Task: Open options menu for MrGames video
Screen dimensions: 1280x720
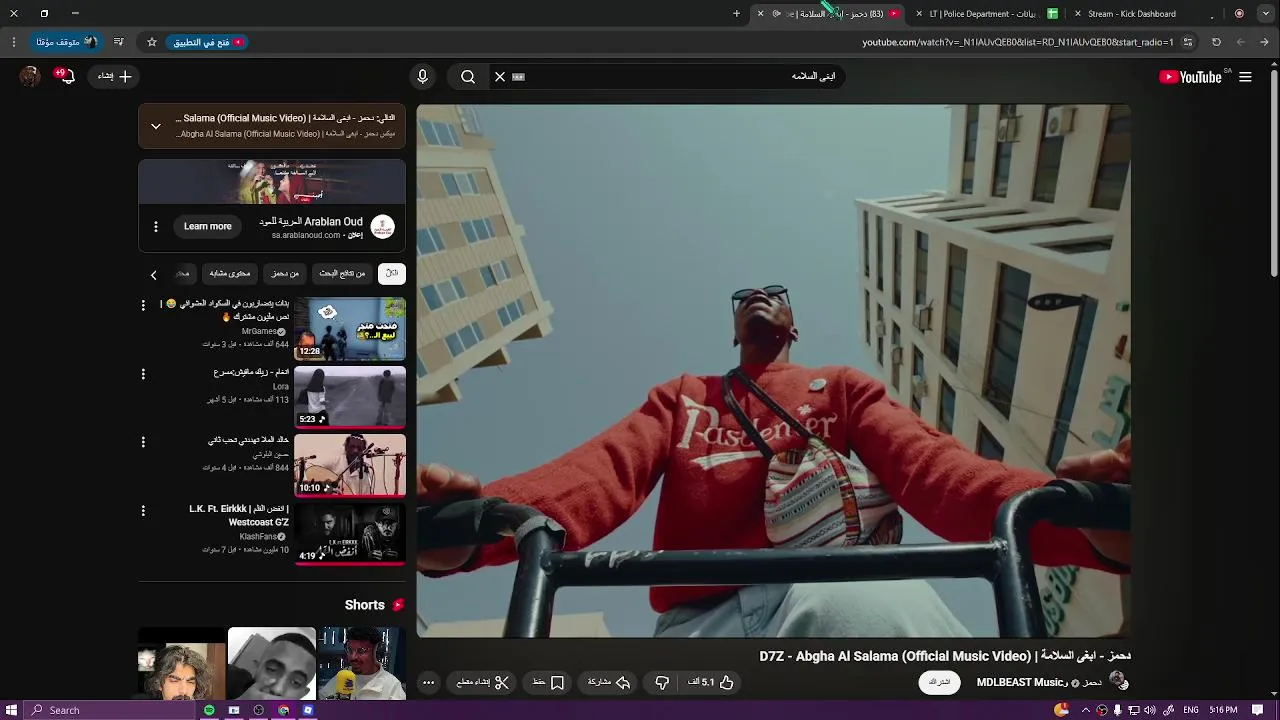Action: [x=143, y=305]
